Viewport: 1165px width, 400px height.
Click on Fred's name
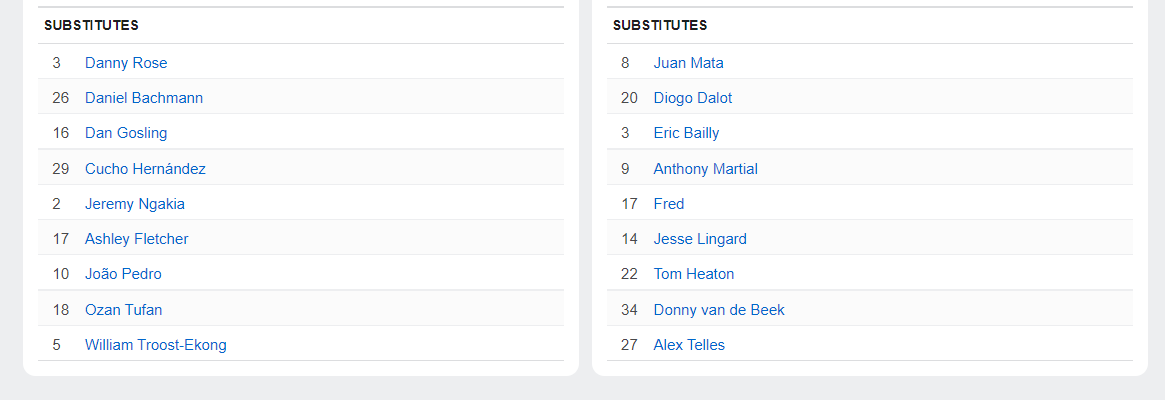coord(669,204)
